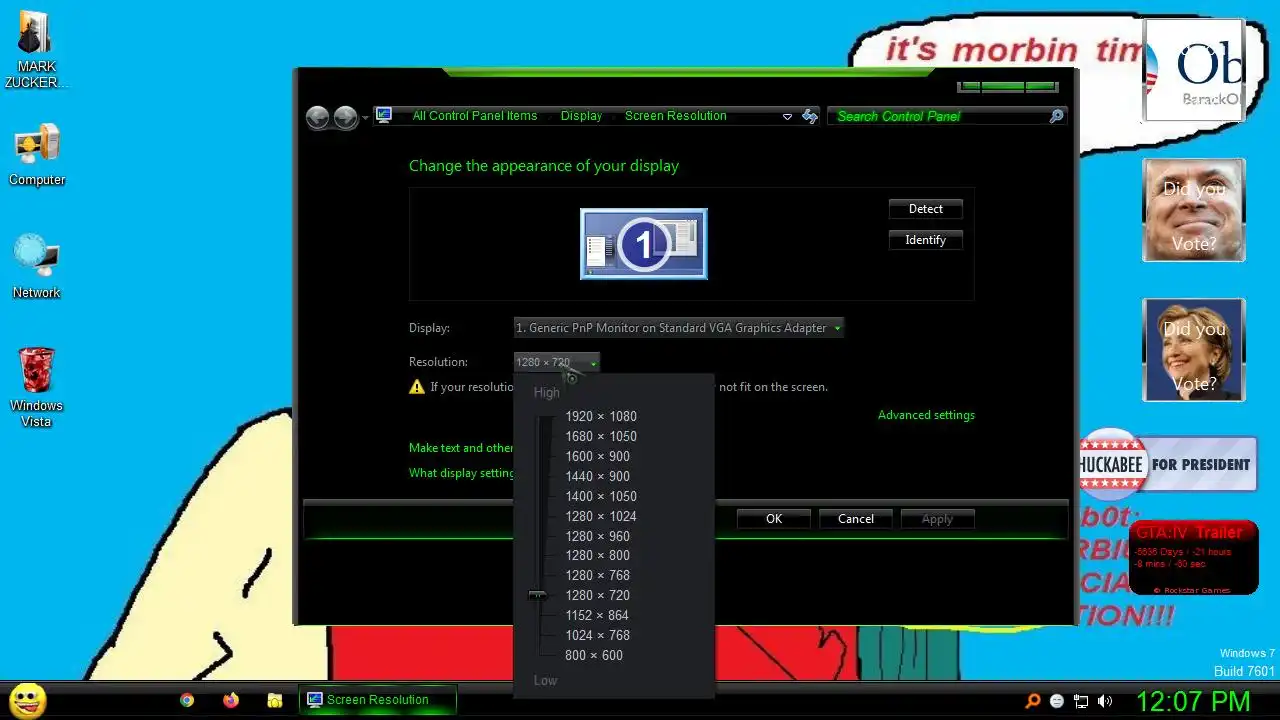Click the volume speaker tray icon
This screenshot has height=720, width=1280.
[x=1105, y=701]
